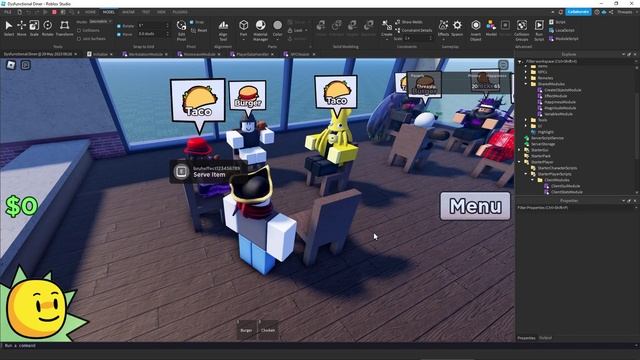Switch to the VIEW ribbon tab
Screen dimensions: 640x360
click(x=161, y=12)
